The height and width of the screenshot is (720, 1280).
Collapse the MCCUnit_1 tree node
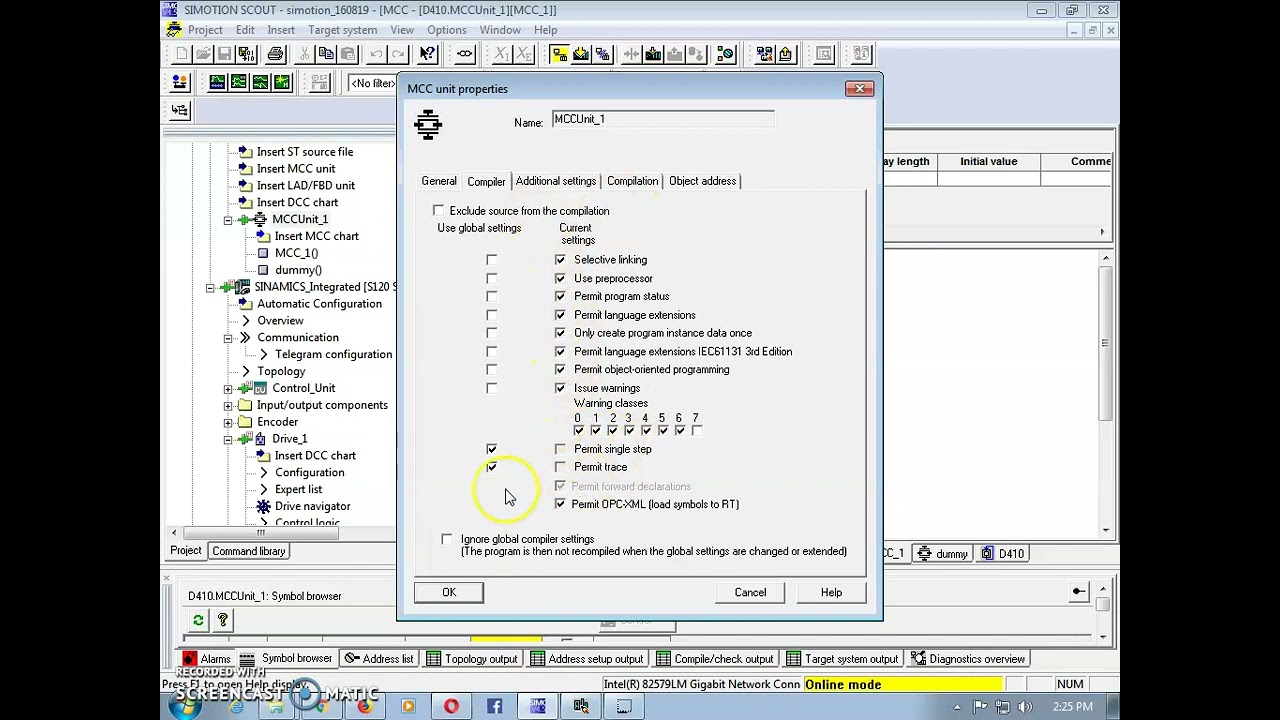click(228, 219)
